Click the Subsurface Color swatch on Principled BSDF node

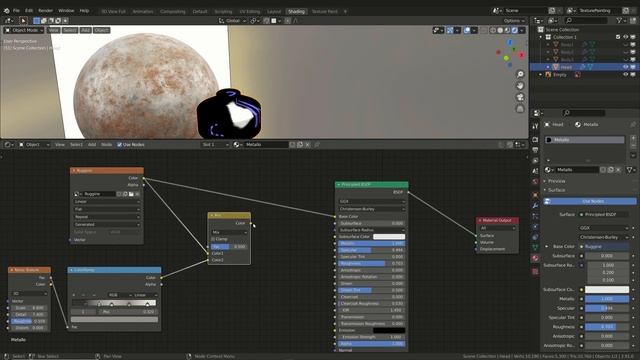pos(389,237)
